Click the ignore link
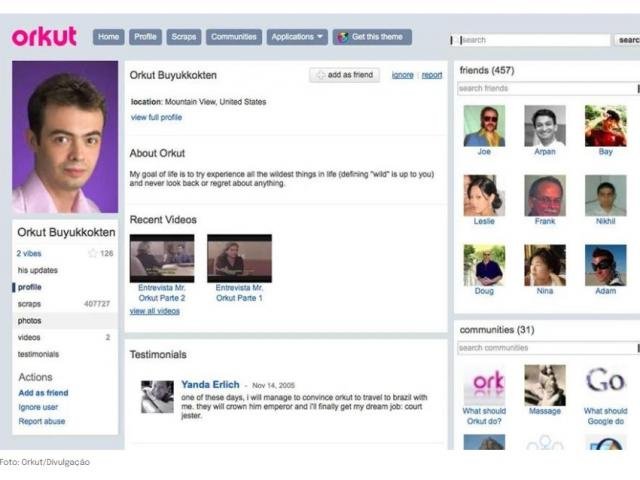The width and height of the screenshot is (640, 480). tap(402, 75)
